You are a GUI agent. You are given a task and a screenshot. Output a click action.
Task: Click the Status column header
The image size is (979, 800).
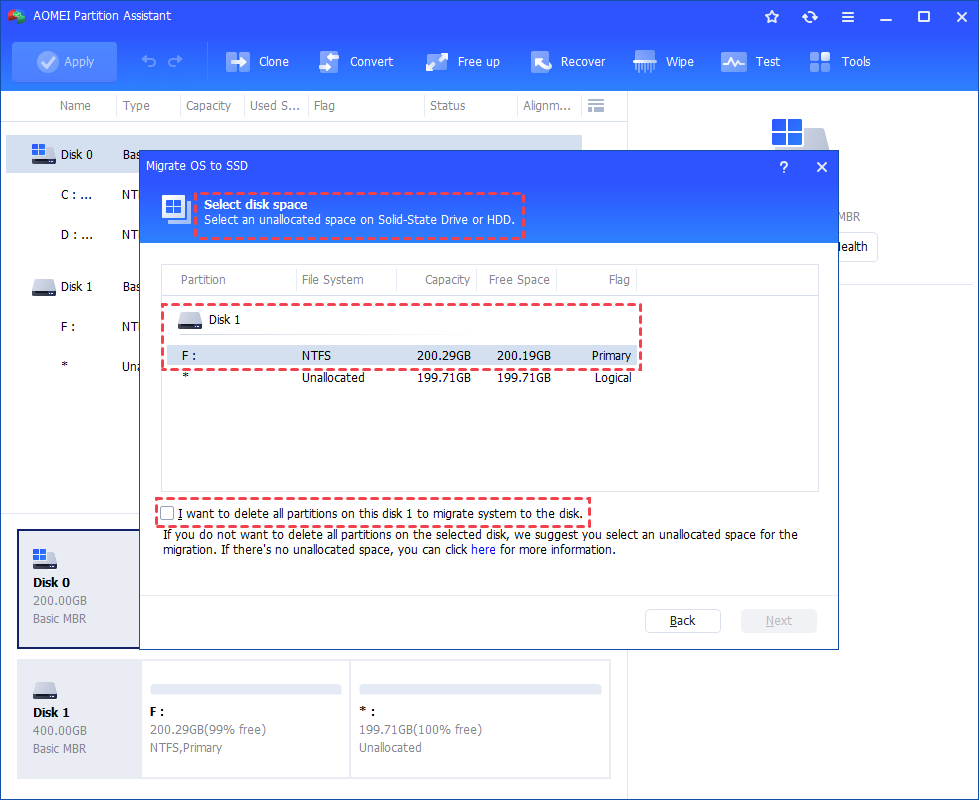tap(447, 106)
